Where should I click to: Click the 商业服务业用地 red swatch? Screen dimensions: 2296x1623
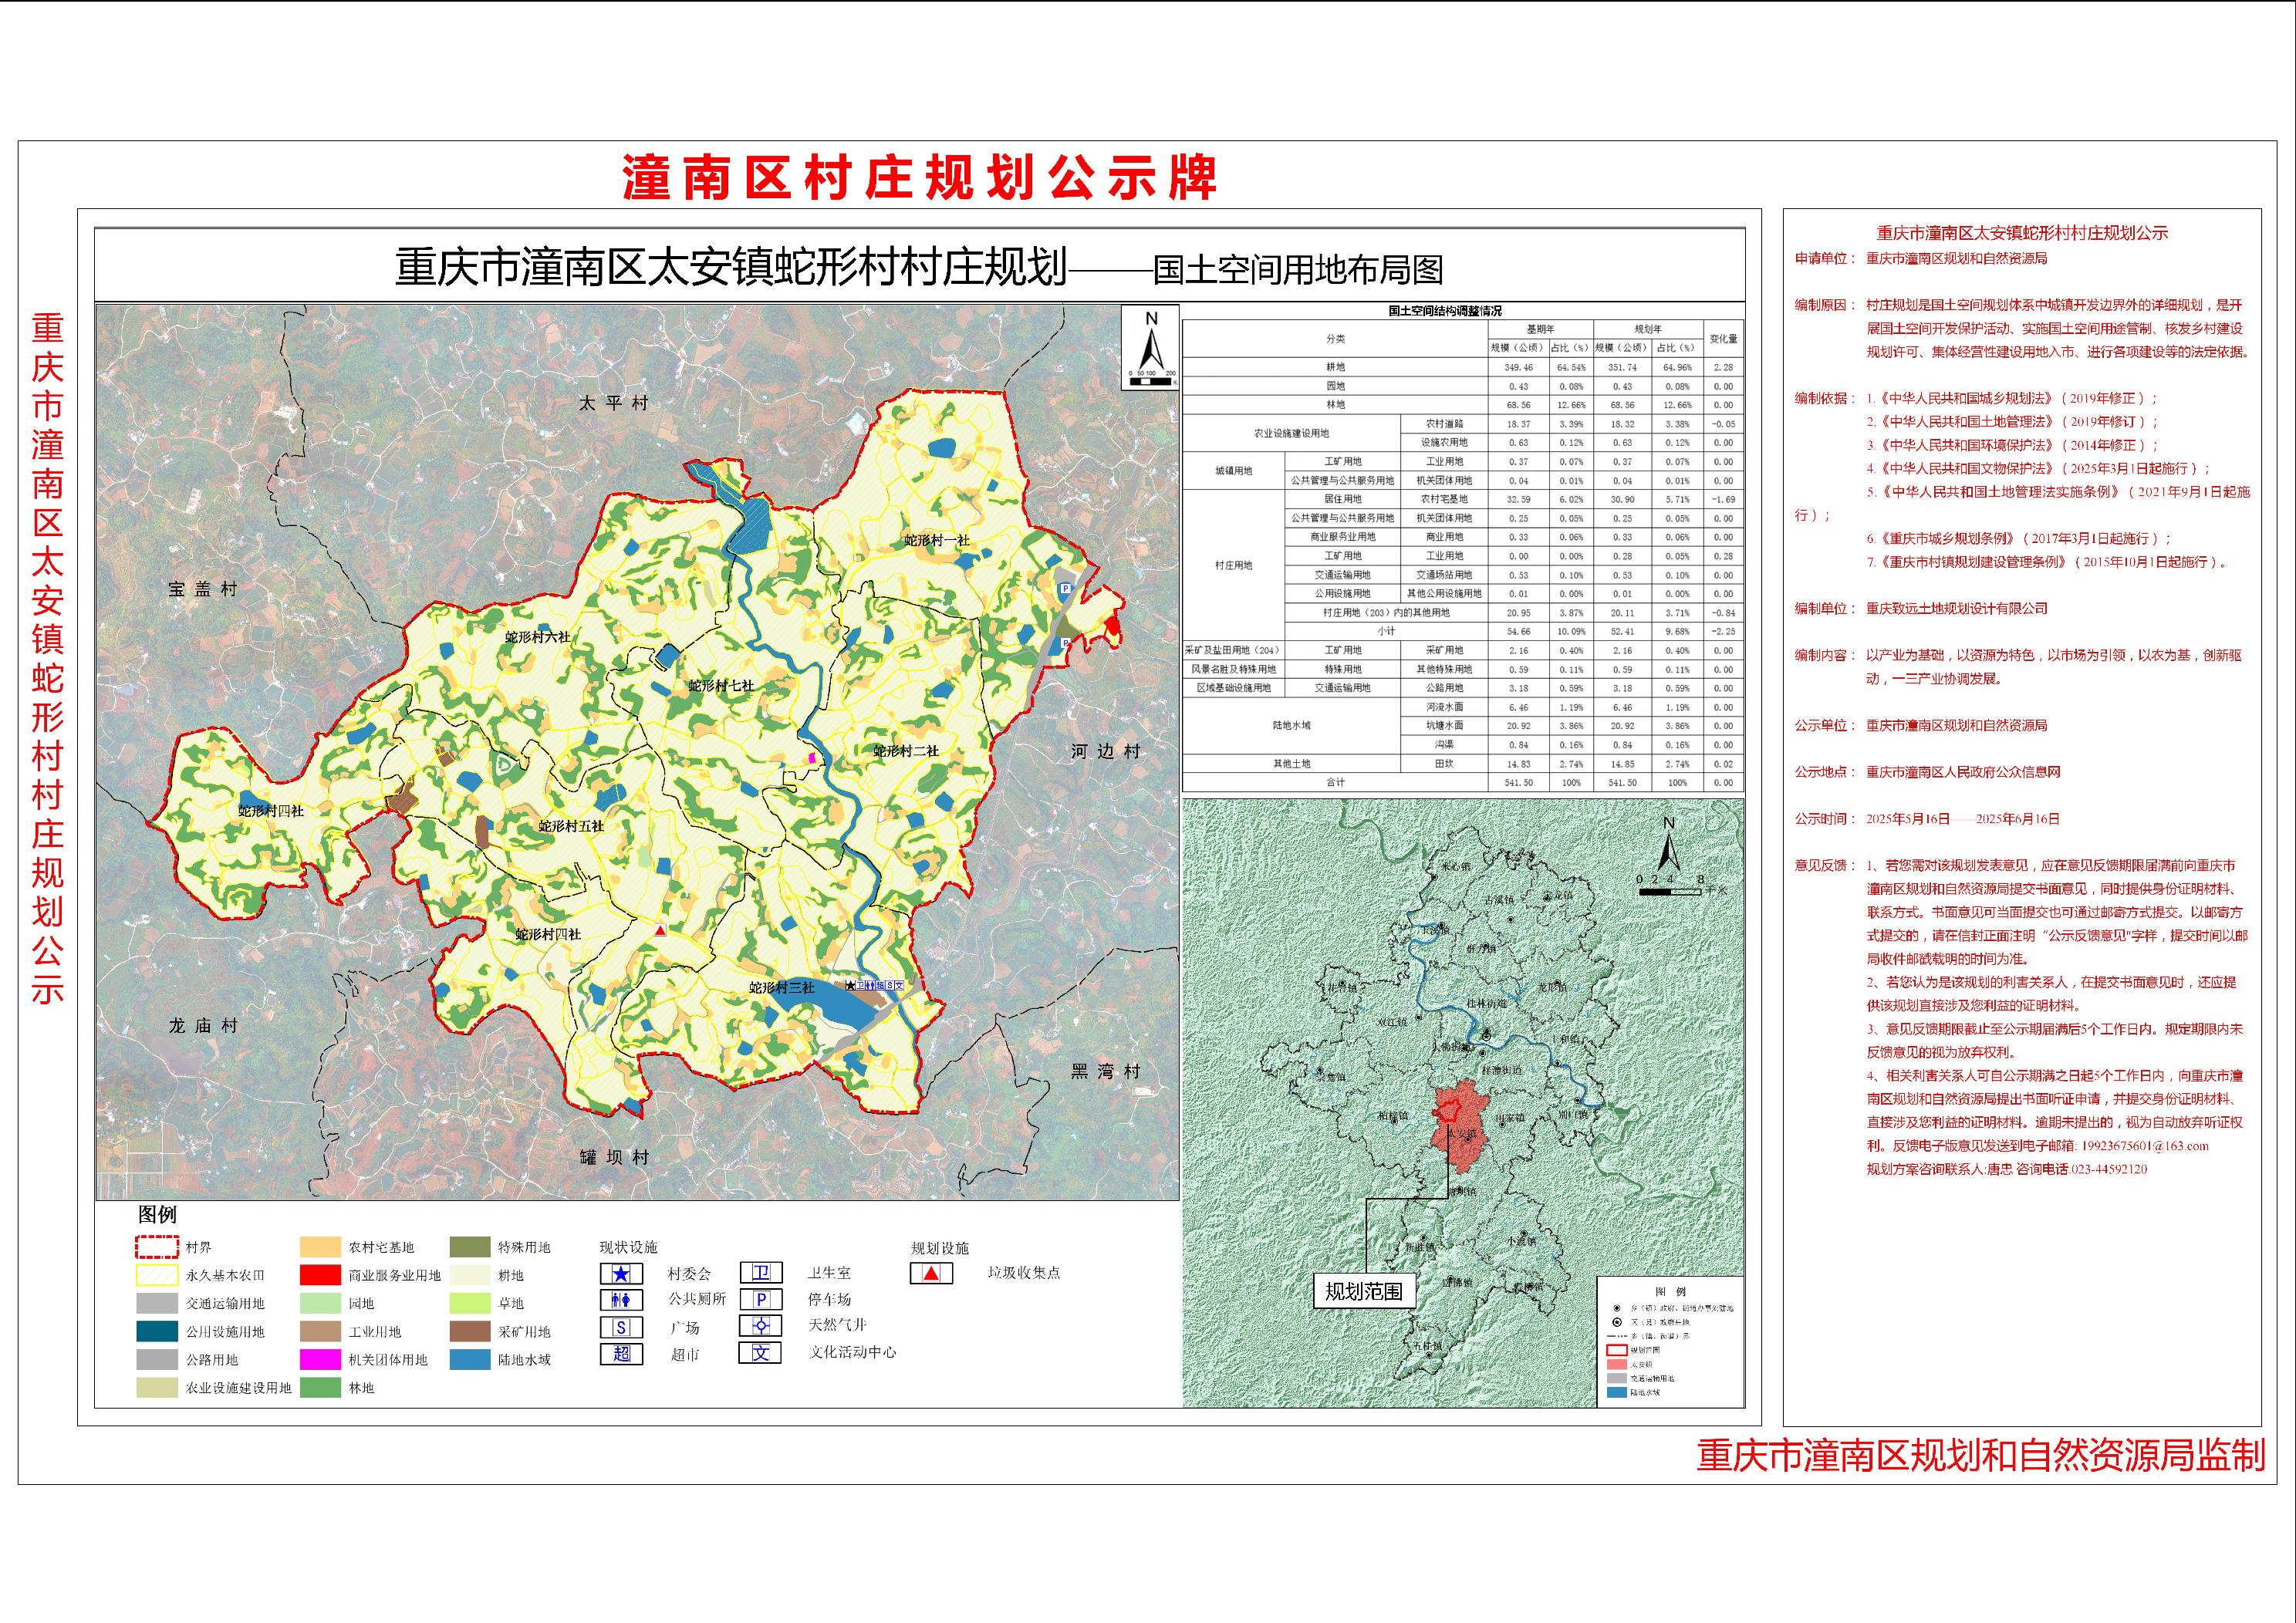click(x=320, y=1275)
